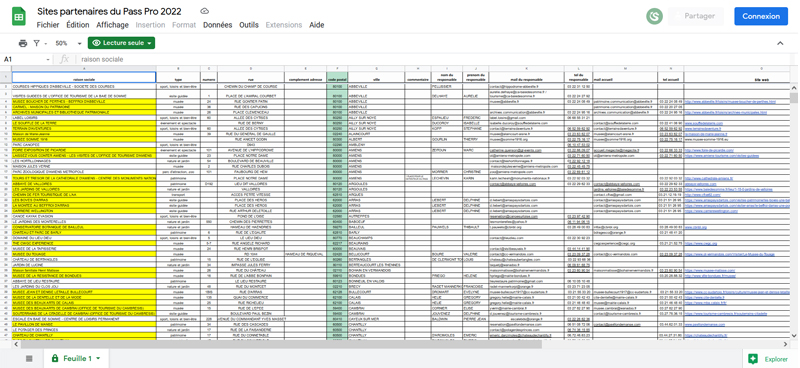
Task: Open the cell name box dropdown arrow
Action: pos(48,60)
